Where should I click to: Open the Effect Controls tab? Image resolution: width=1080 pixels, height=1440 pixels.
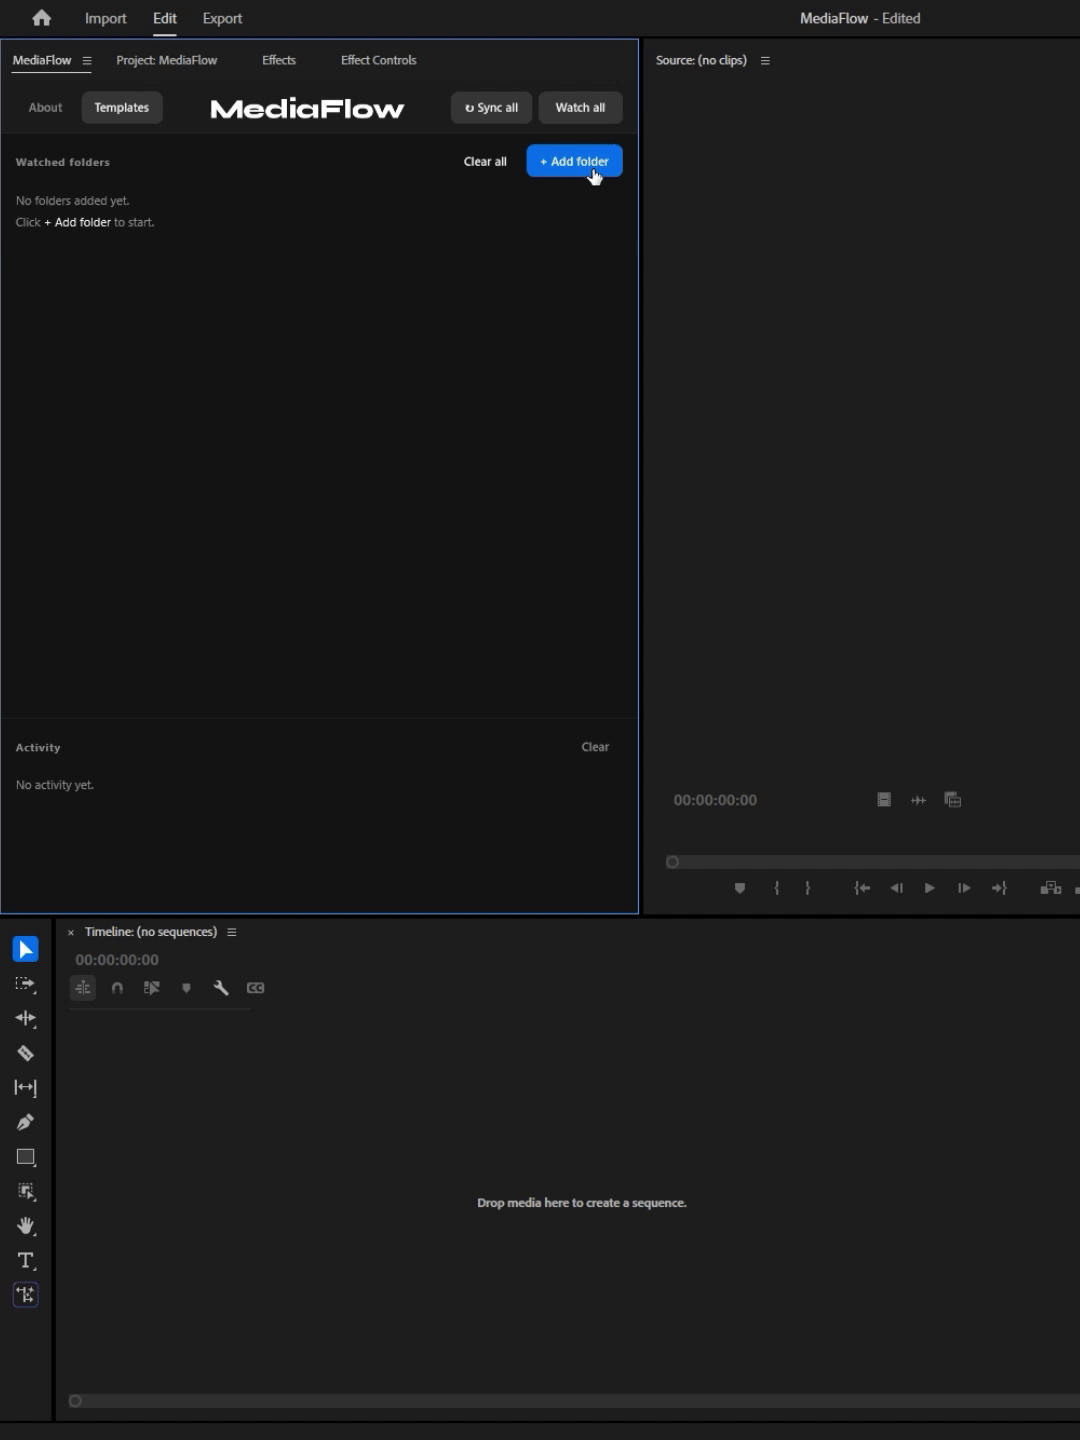point(378,60)
